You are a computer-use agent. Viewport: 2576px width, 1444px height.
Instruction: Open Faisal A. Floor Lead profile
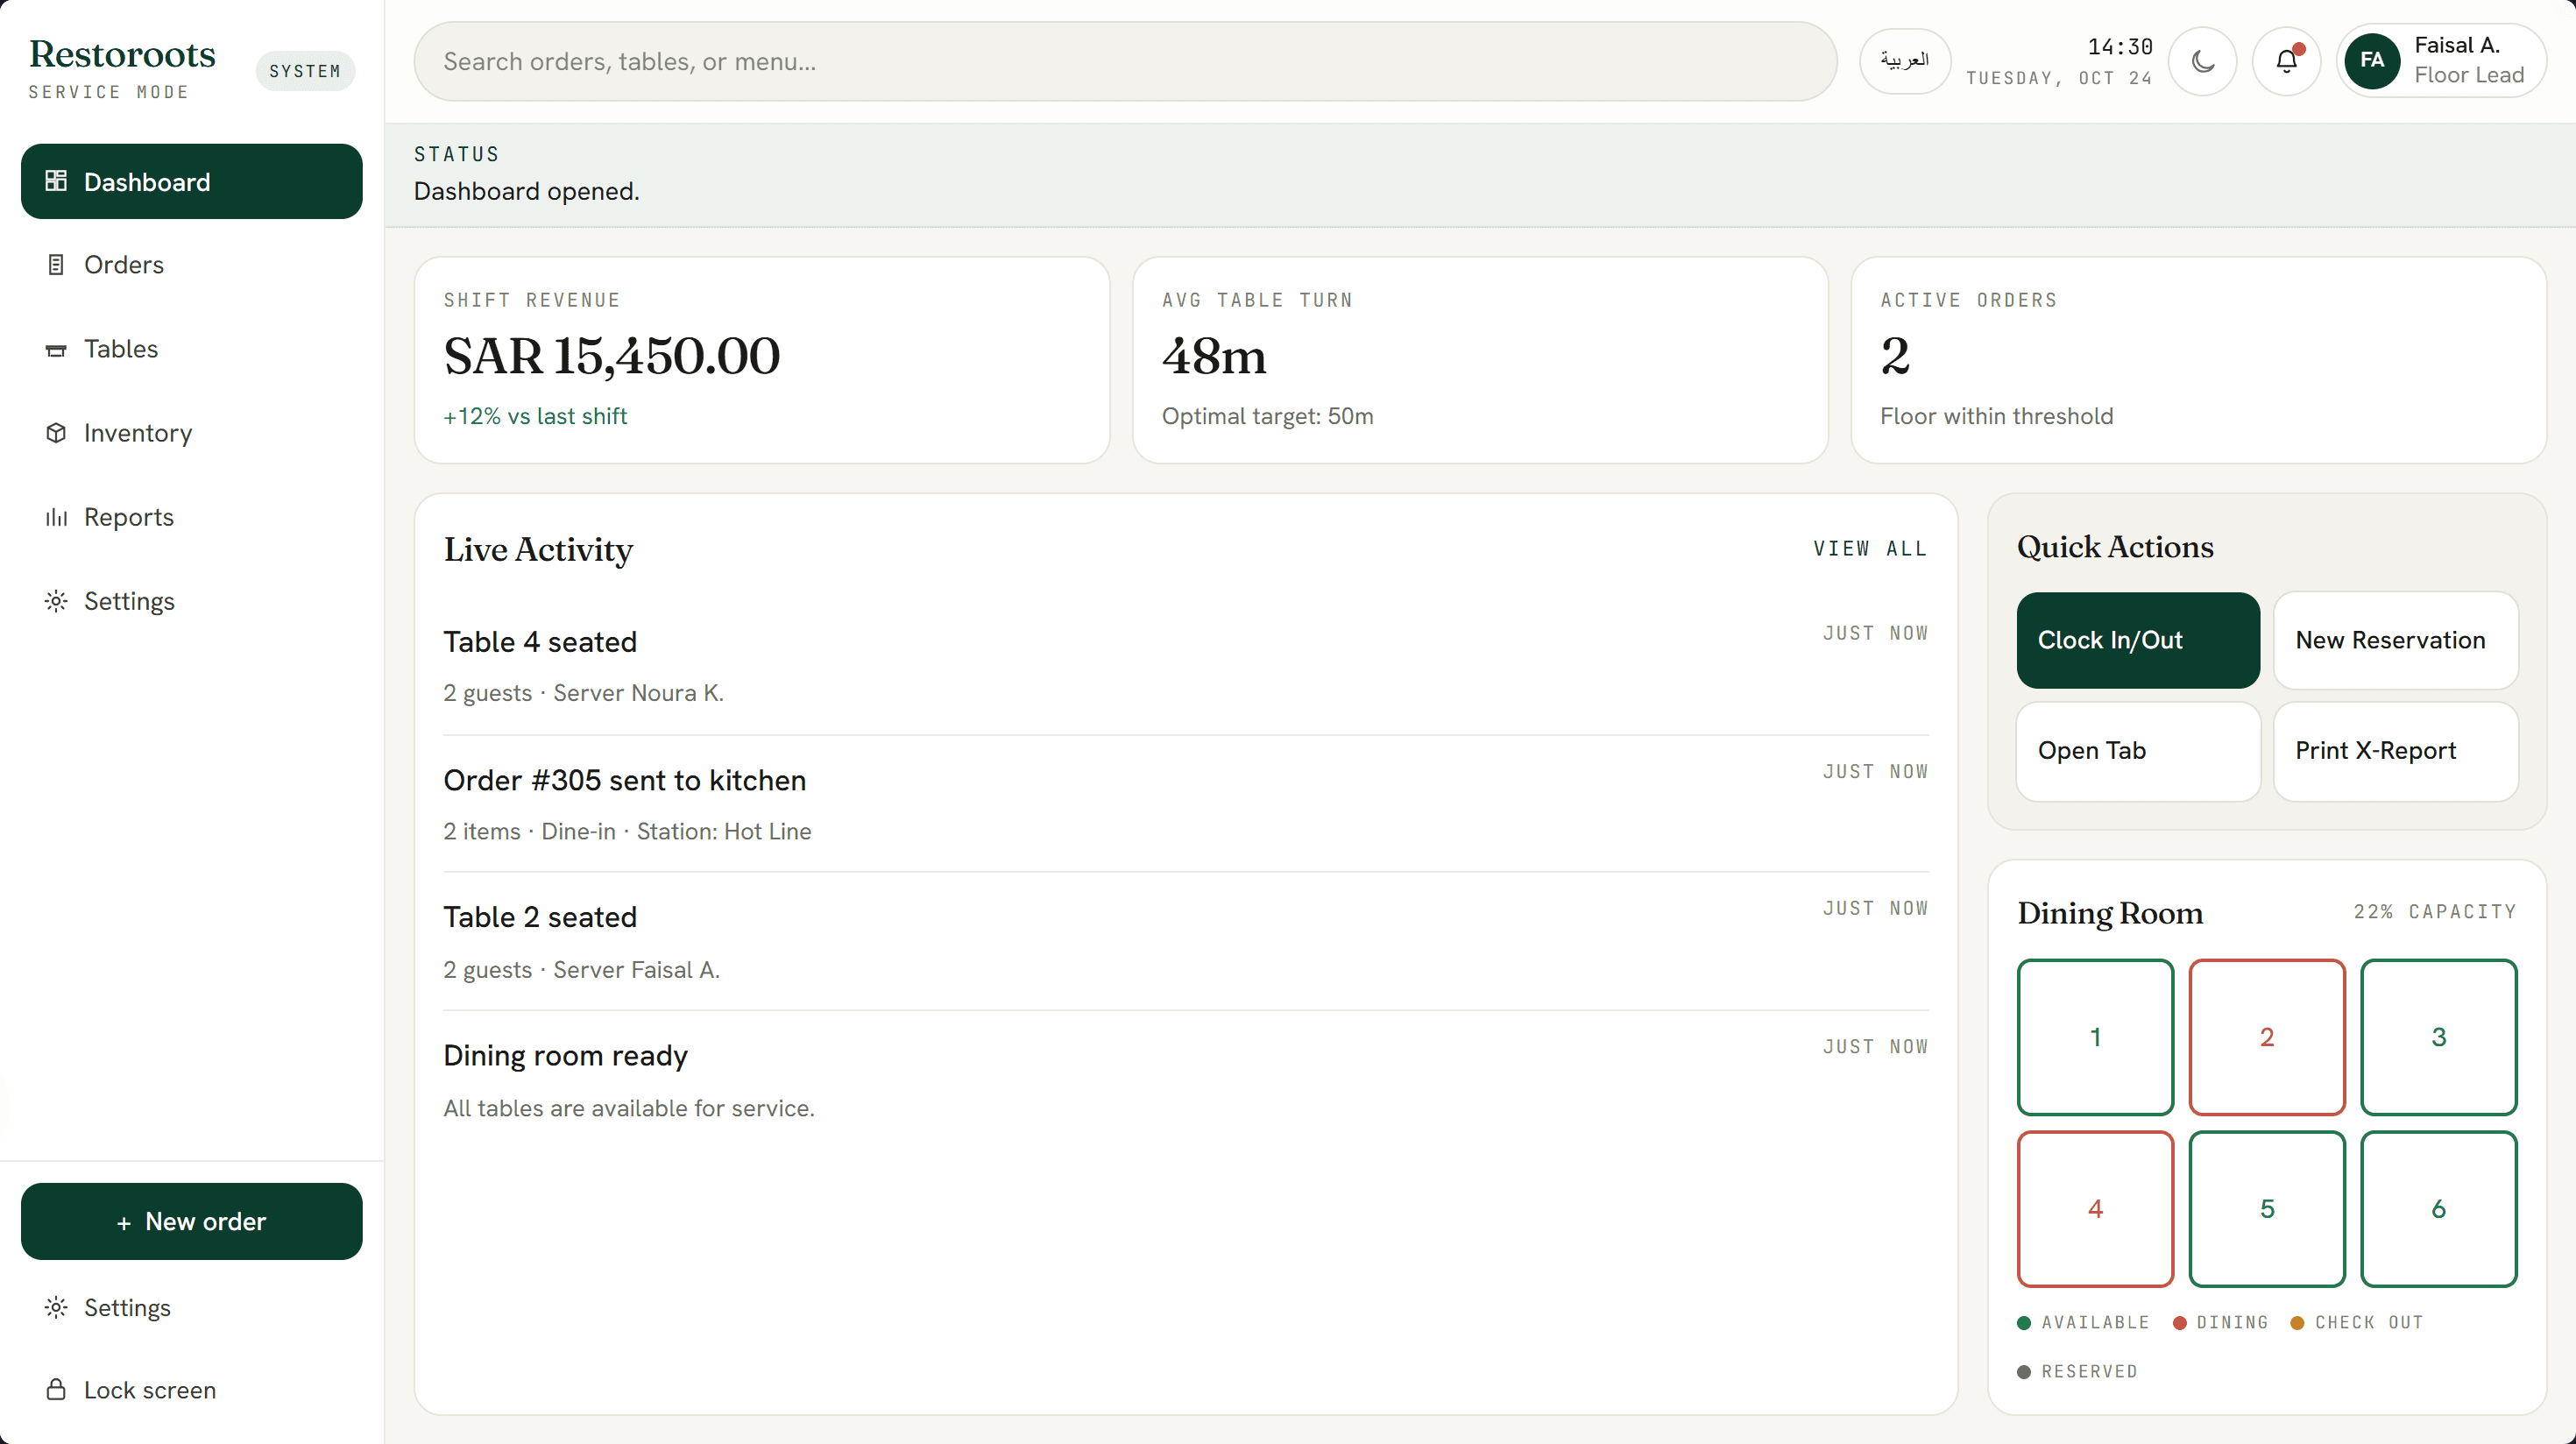click(x=2441, y=61)
